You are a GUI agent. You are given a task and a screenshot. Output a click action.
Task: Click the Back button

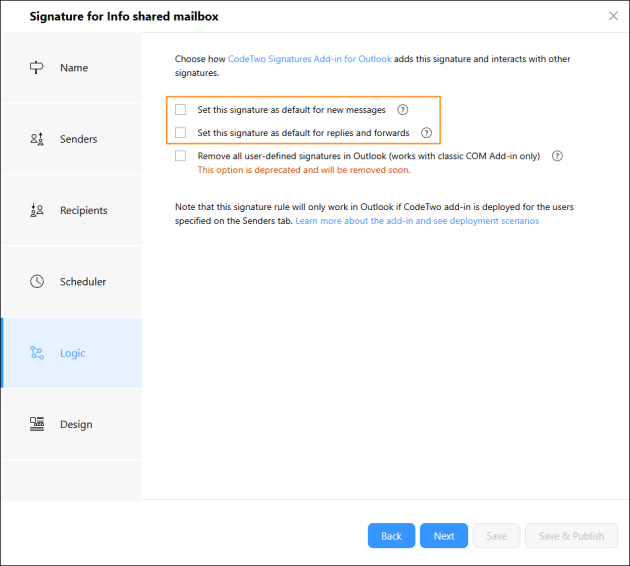pyautogui.click(x=391, y=535)
